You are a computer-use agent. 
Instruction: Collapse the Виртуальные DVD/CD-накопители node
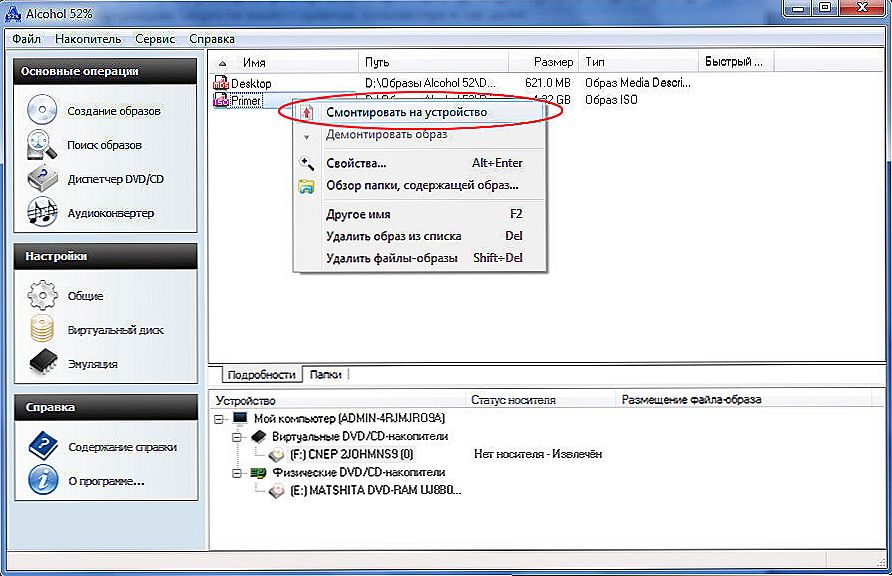pyautogui.click(x=237, y=437)
